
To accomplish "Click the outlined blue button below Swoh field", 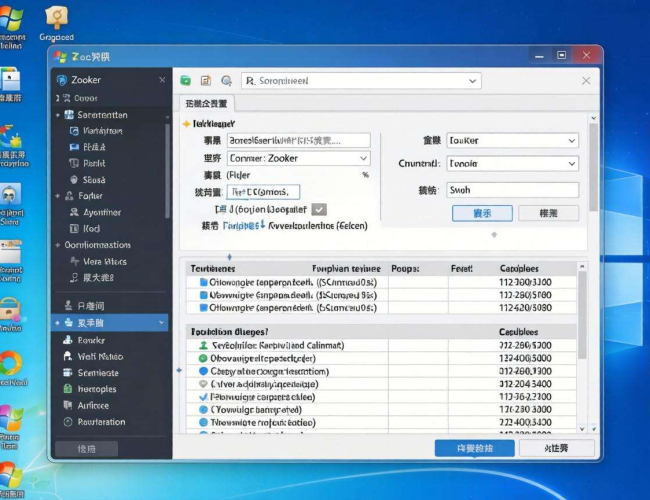I will (x=482, y=213).
